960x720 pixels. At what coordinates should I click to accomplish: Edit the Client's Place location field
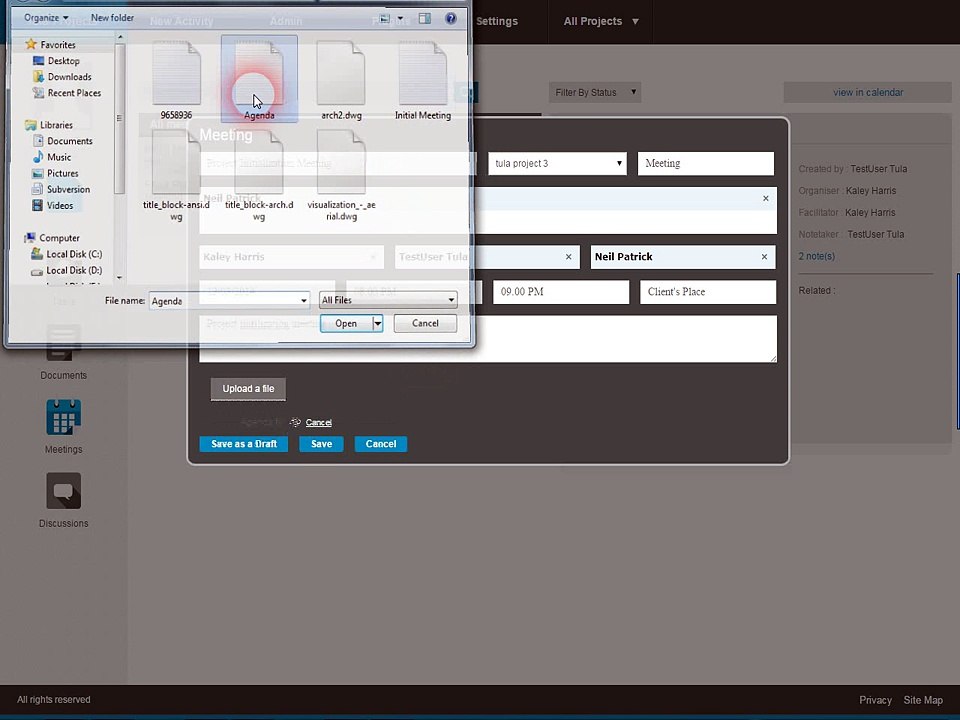(x=708, y=292)
